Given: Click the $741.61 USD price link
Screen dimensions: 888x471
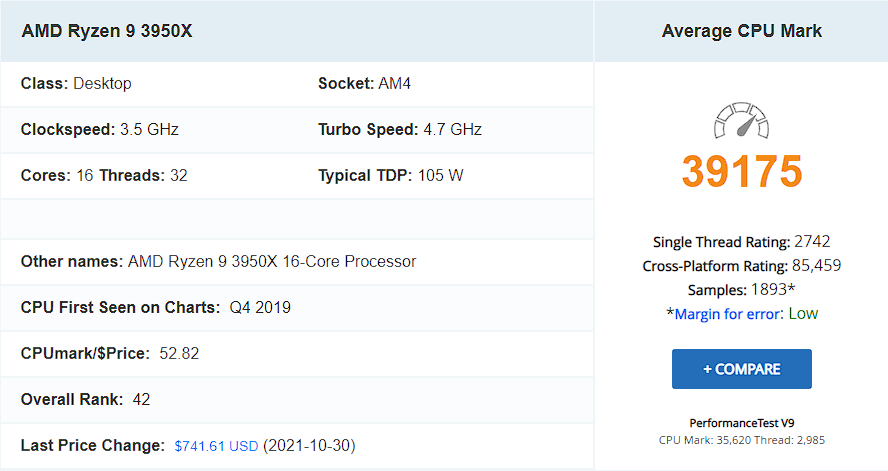Looking at the screenshot, I should 216,445.
